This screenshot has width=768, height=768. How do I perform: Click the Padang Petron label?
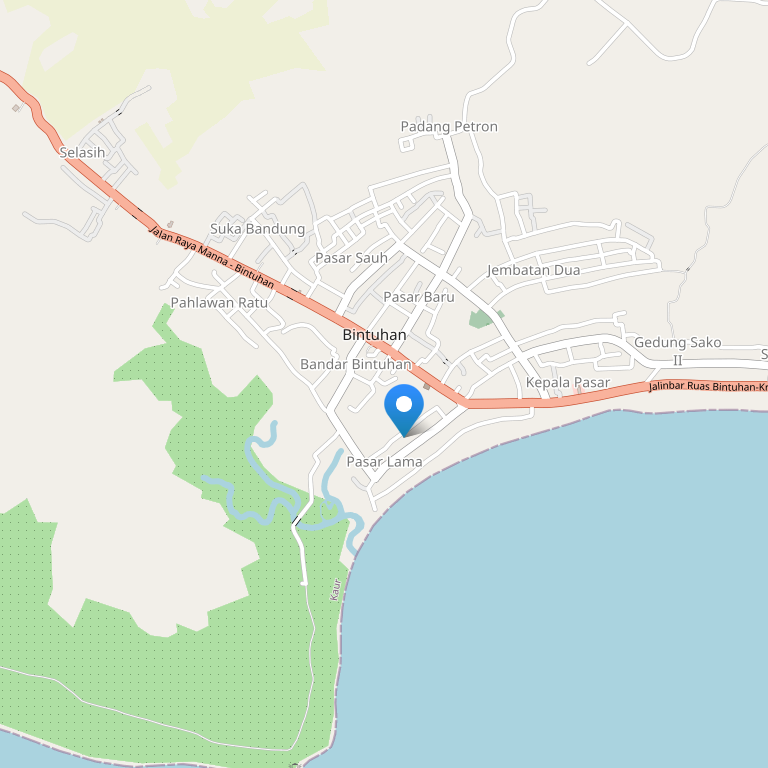pyautogui.click(x=449, y=127)
